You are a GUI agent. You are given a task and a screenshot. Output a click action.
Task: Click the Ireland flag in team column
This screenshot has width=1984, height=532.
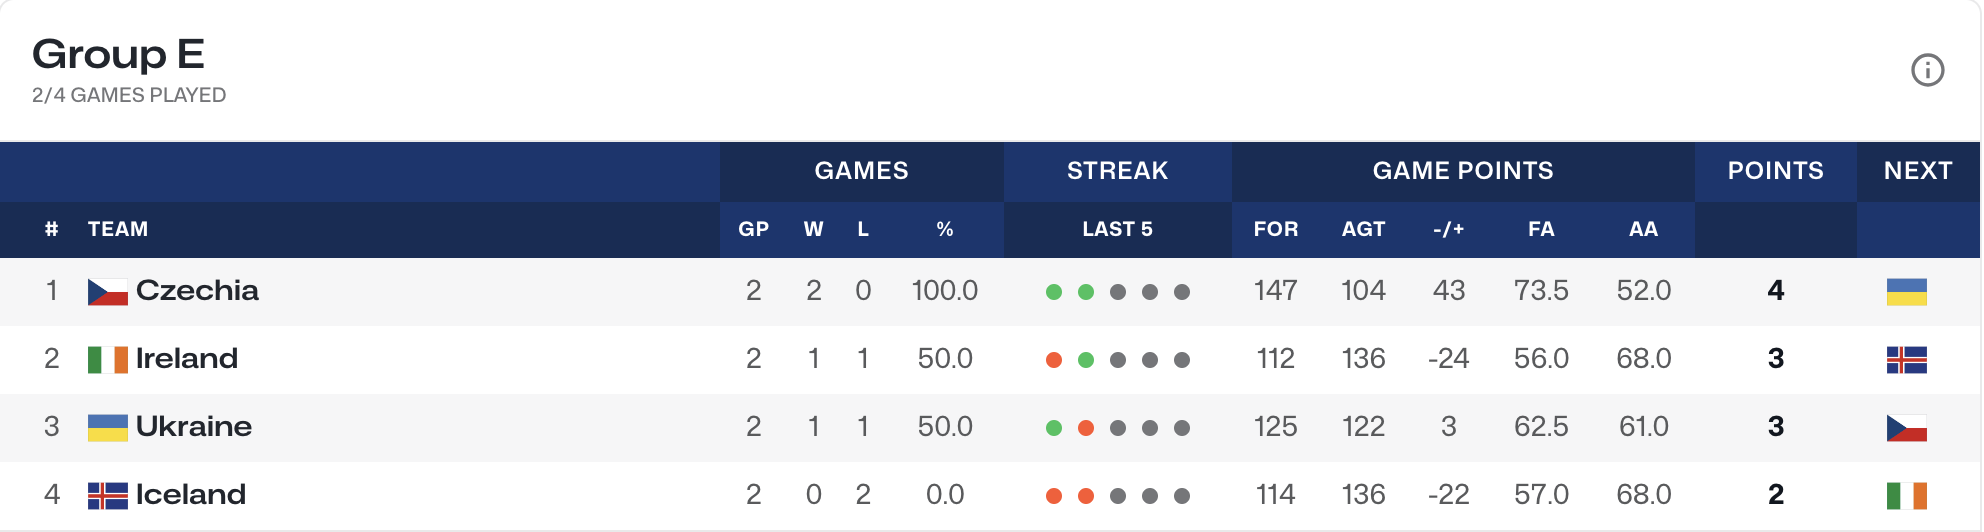point(107,360)
